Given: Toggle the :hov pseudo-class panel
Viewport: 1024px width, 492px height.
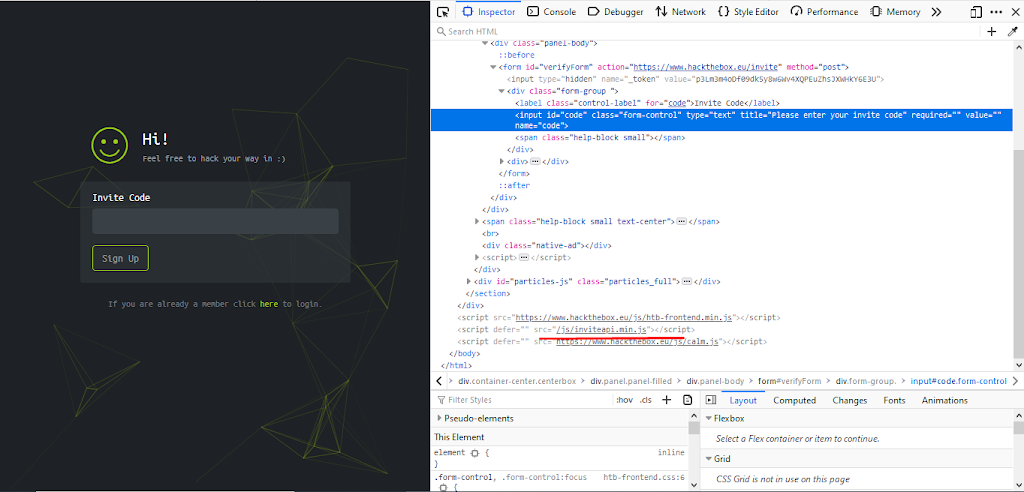Looking at the screenshot, I should click(624, 400).
